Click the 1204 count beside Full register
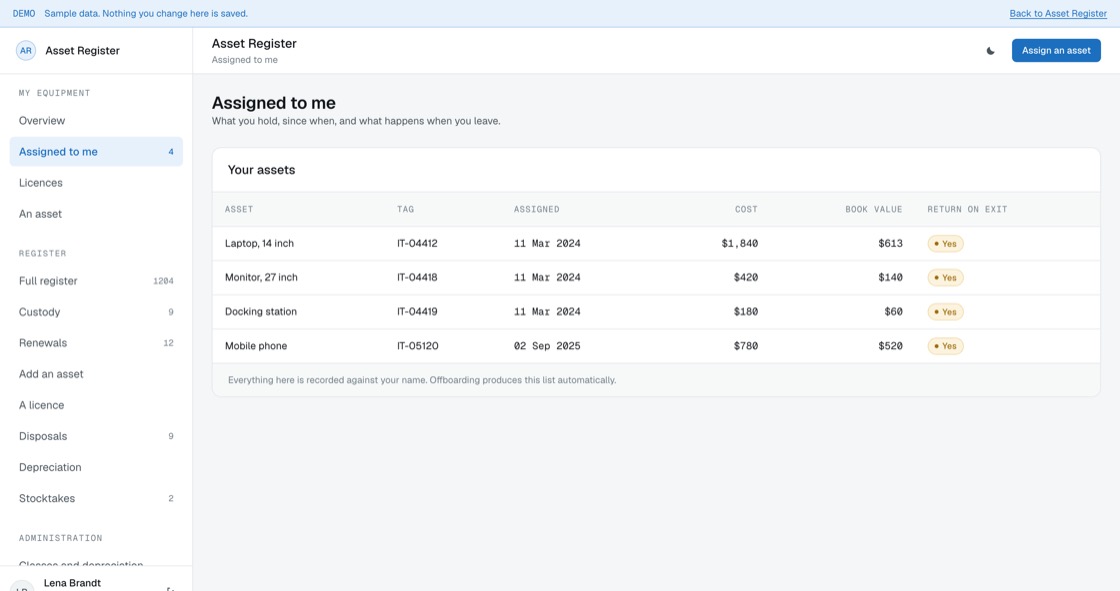Image resolution: width=1120 pixels, height=591 pixels. (163, 281)
